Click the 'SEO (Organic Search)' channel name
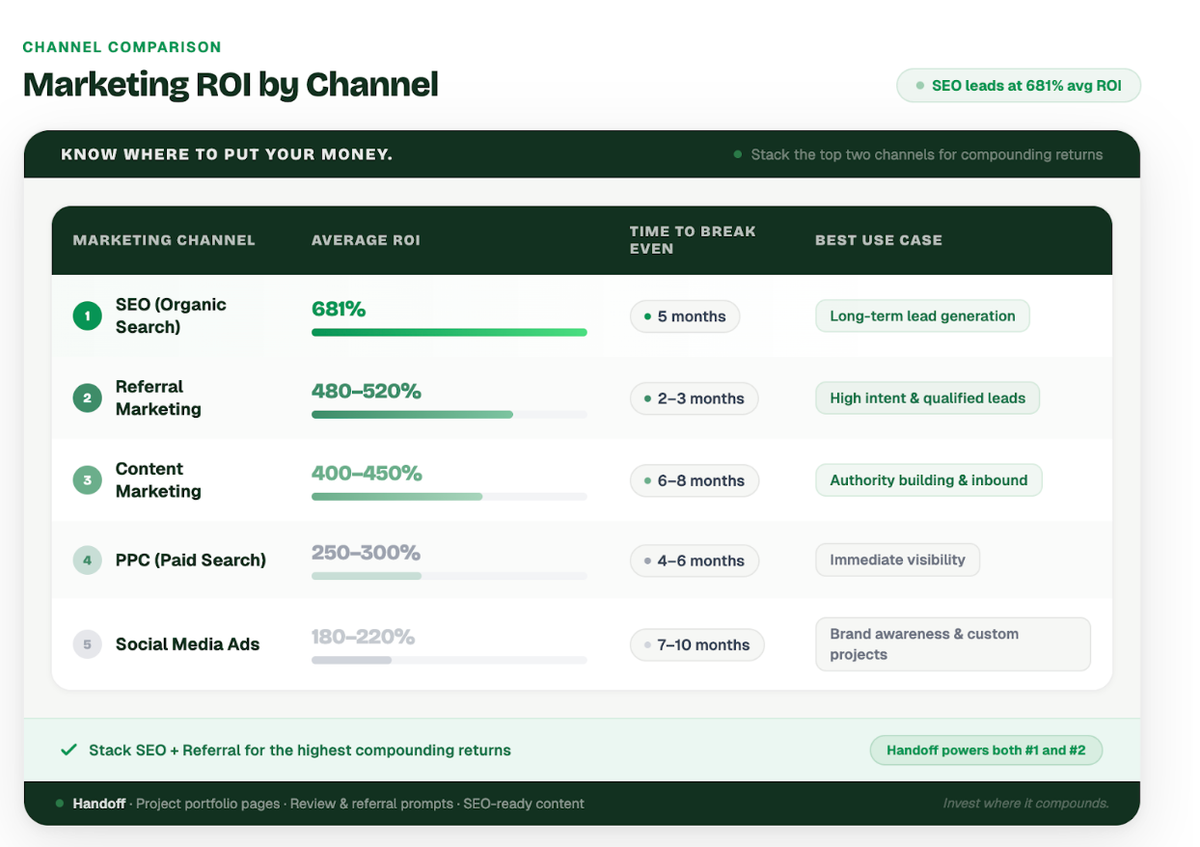 pyautogui.click(x=171, y=316)
